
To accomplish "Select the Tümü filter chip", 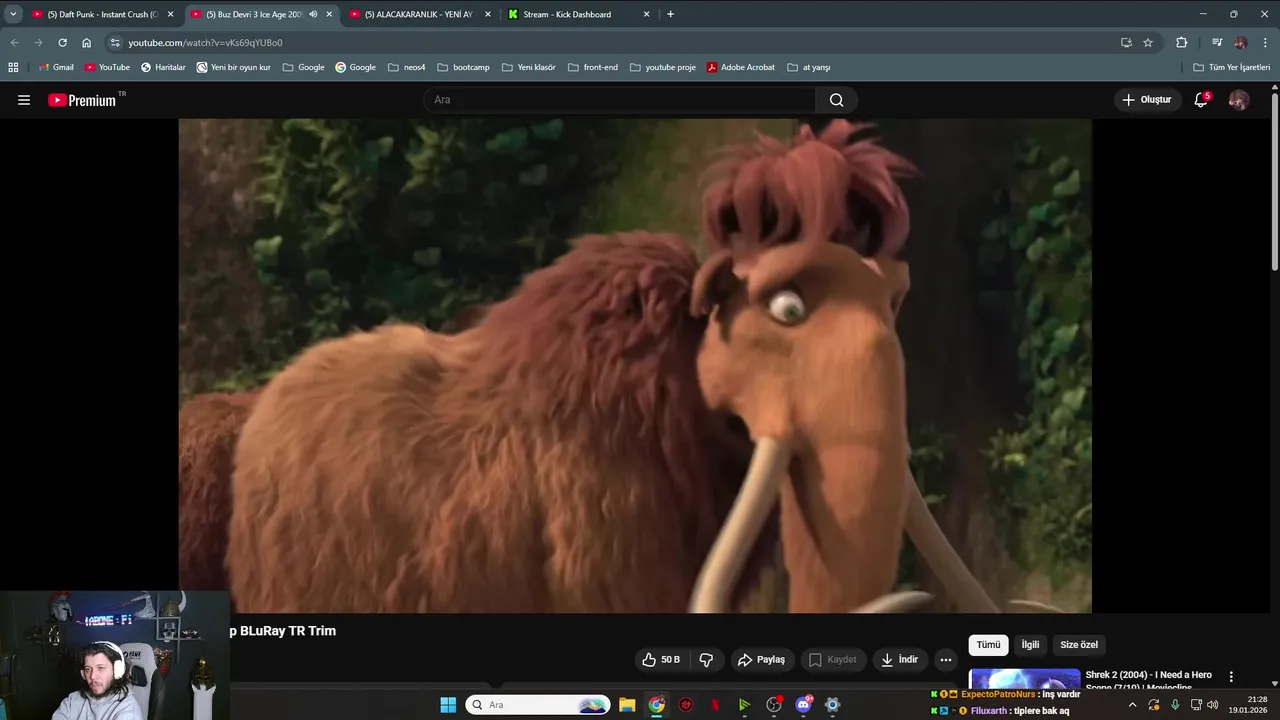I will [988, 645].
